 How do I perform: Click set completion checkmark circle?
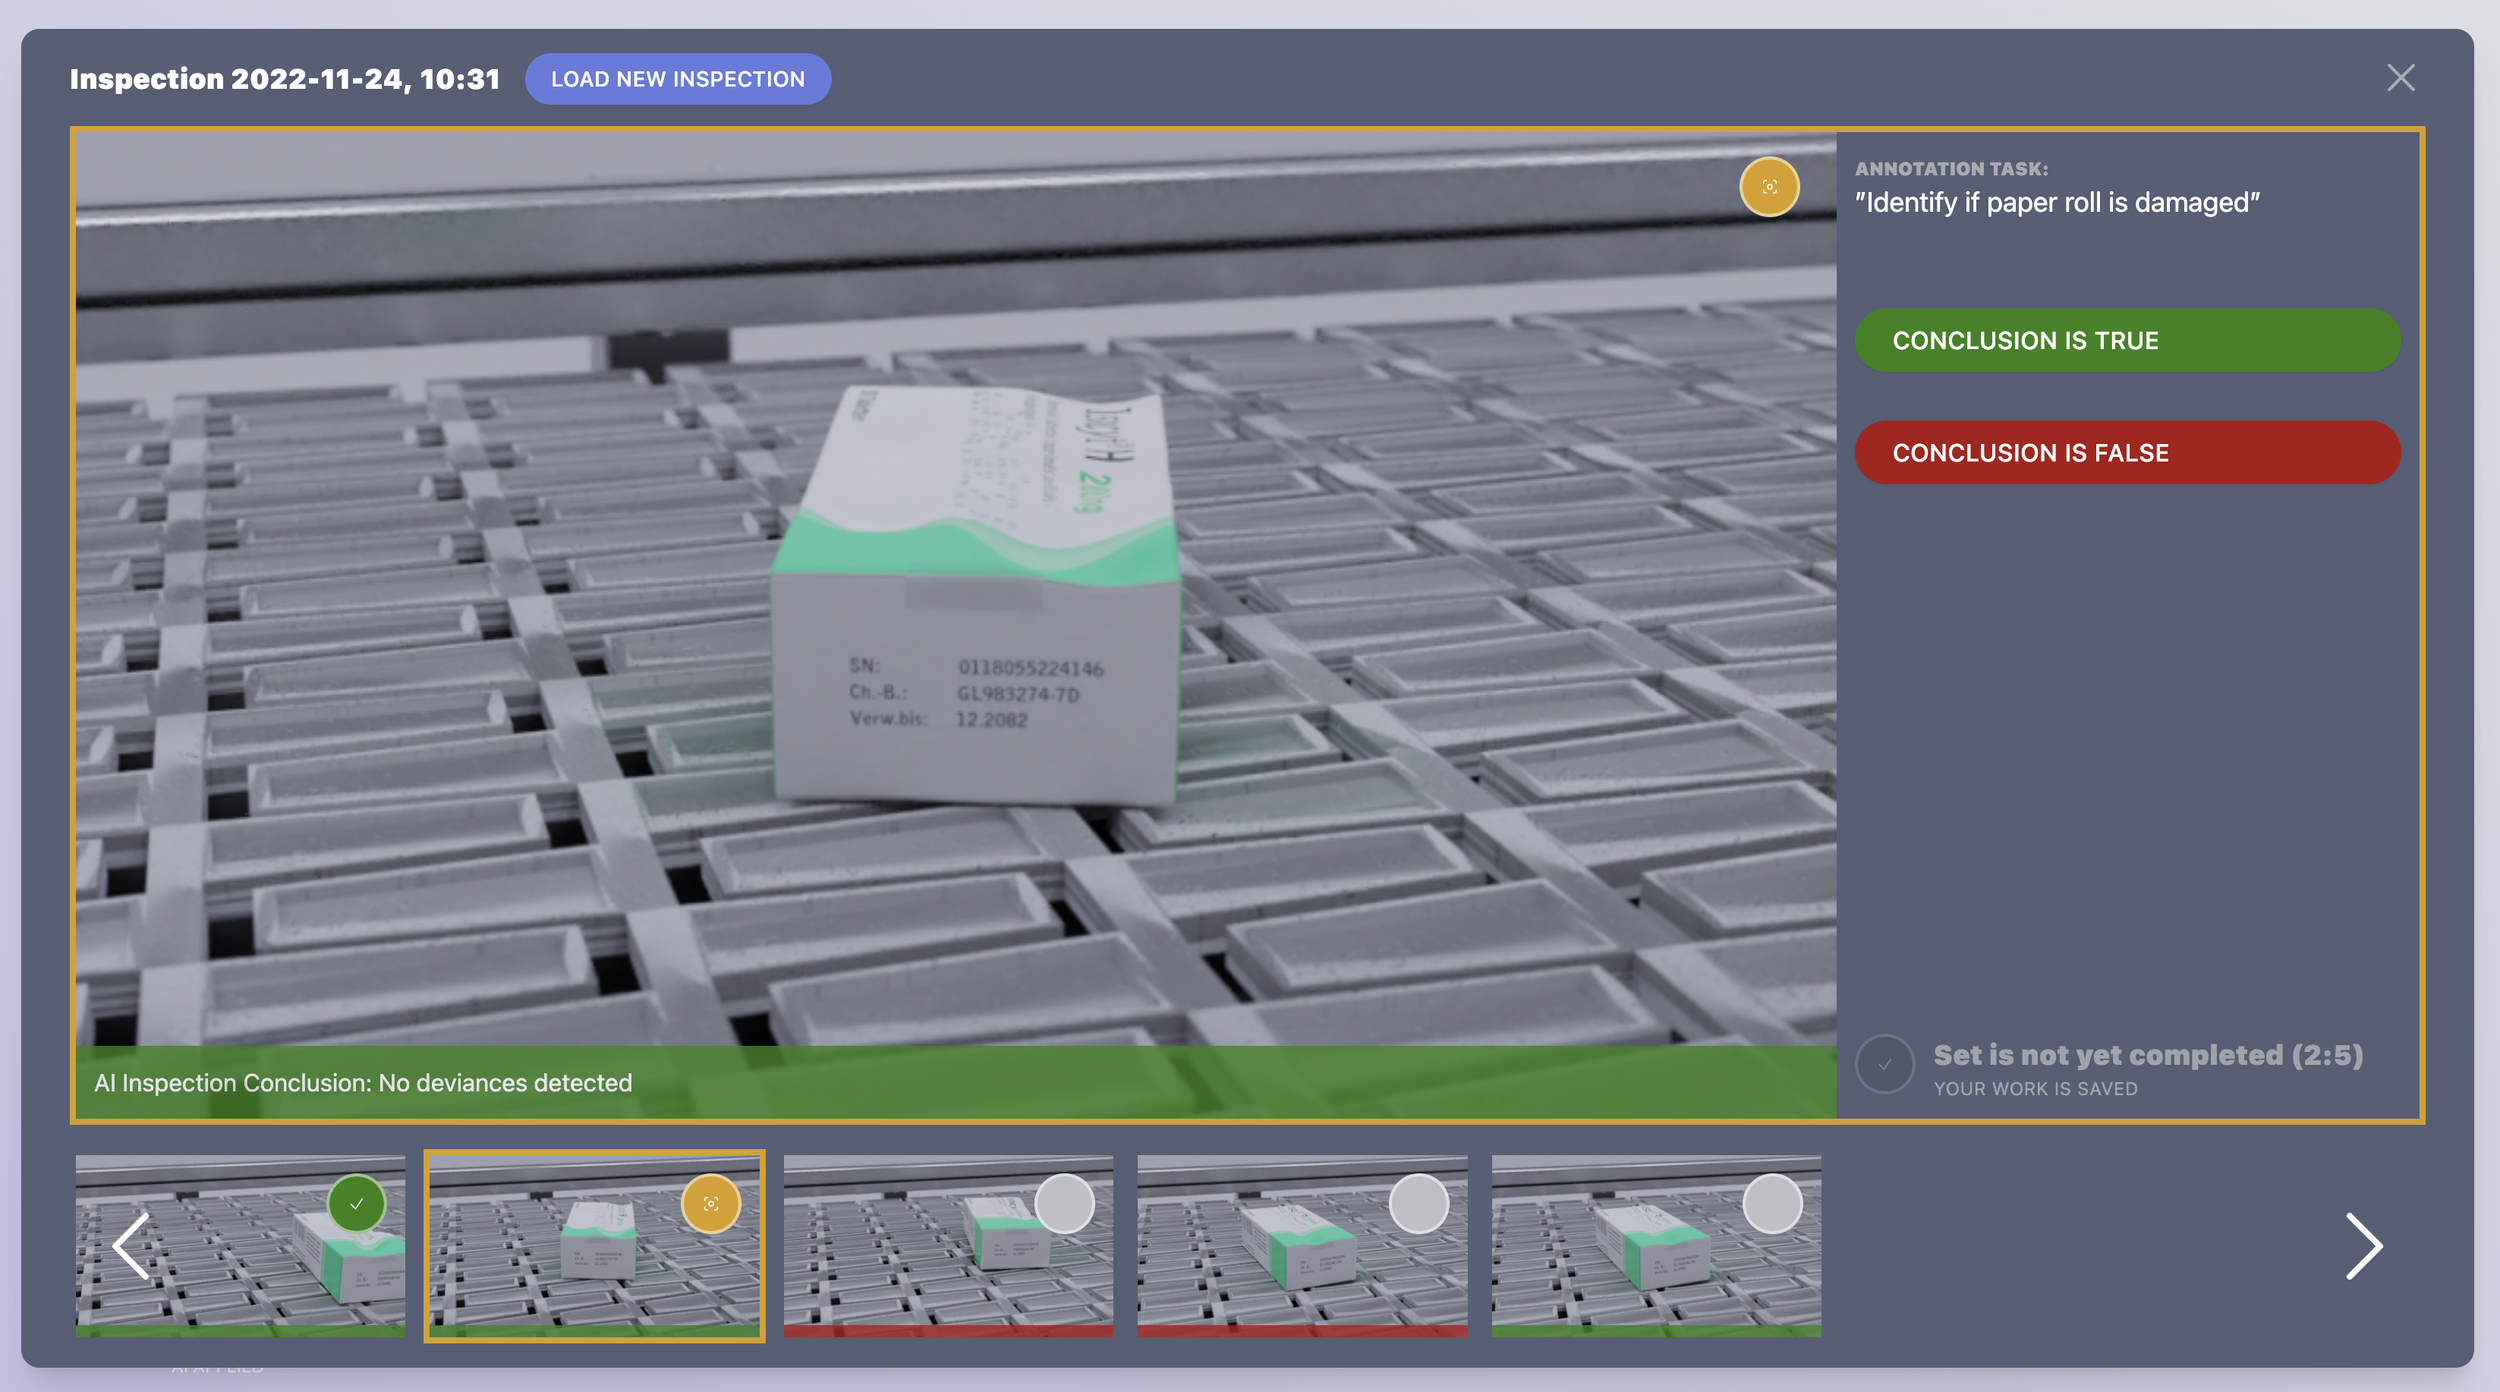1885,1064
